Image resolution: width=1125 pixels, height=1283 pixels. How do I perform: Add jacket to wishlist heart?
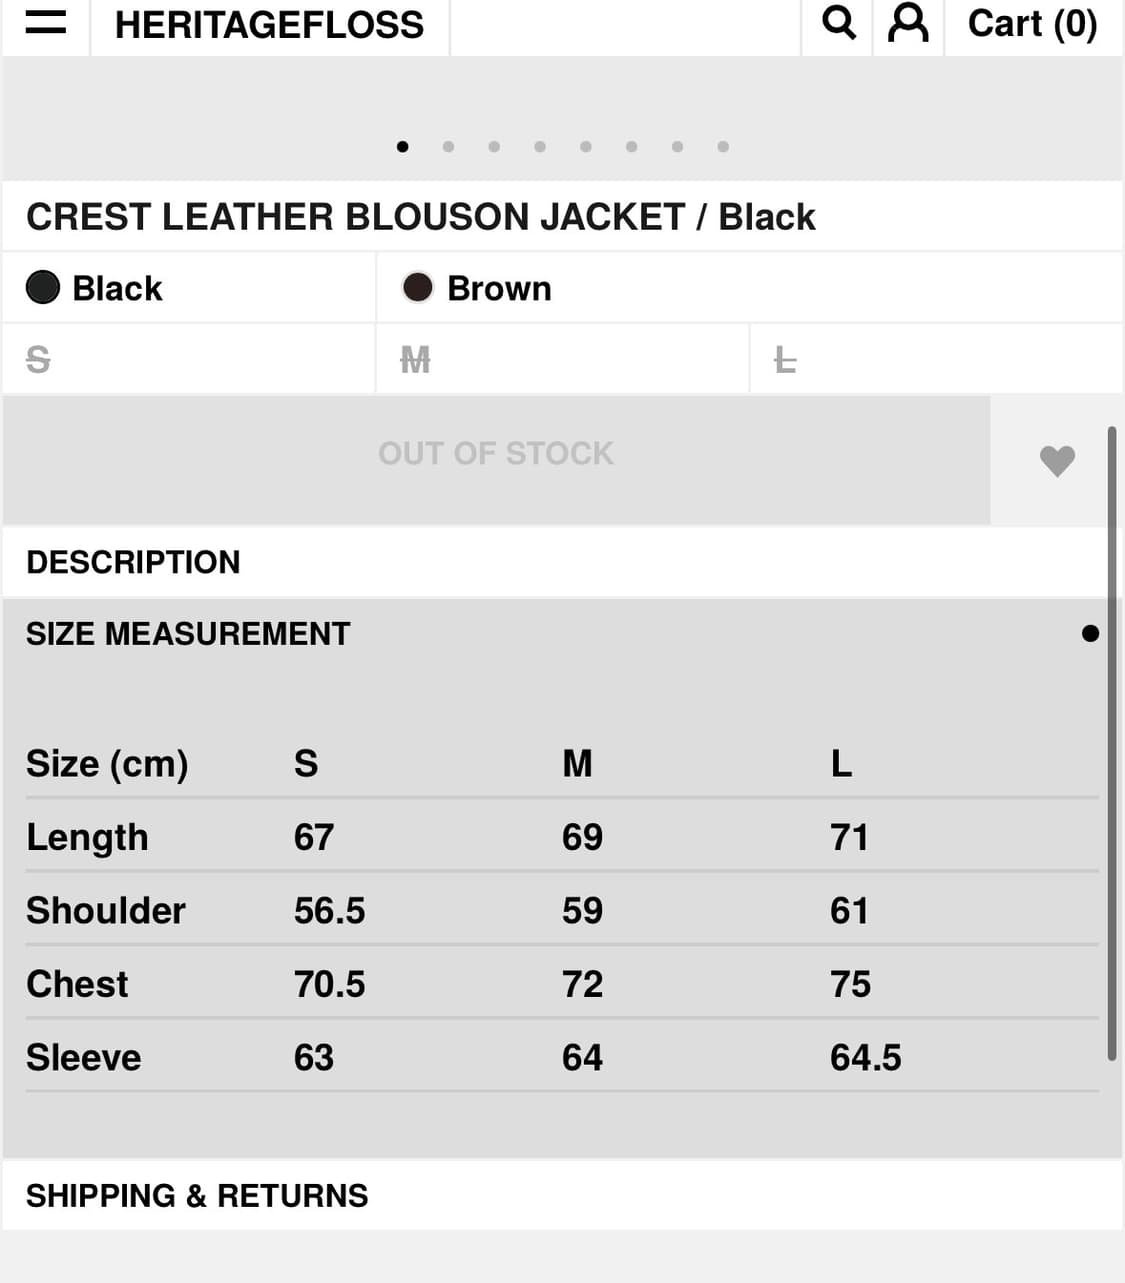(x=1056, y=461)
